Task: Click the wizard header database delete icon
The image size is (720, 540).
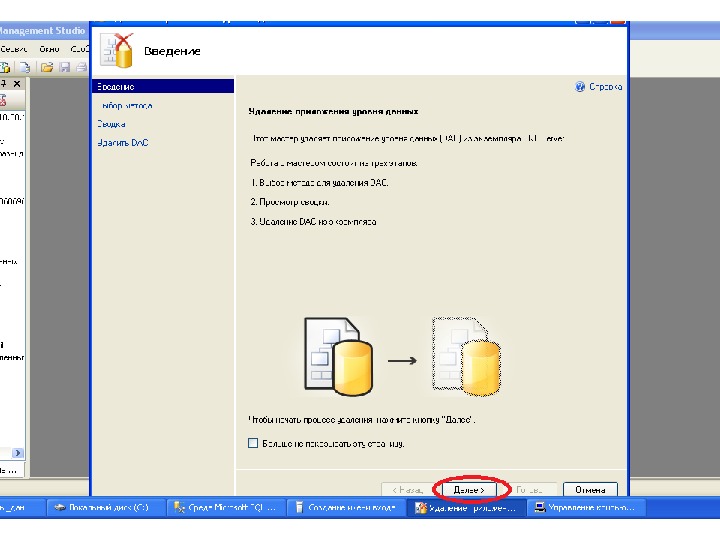Action: pos(117,51)
